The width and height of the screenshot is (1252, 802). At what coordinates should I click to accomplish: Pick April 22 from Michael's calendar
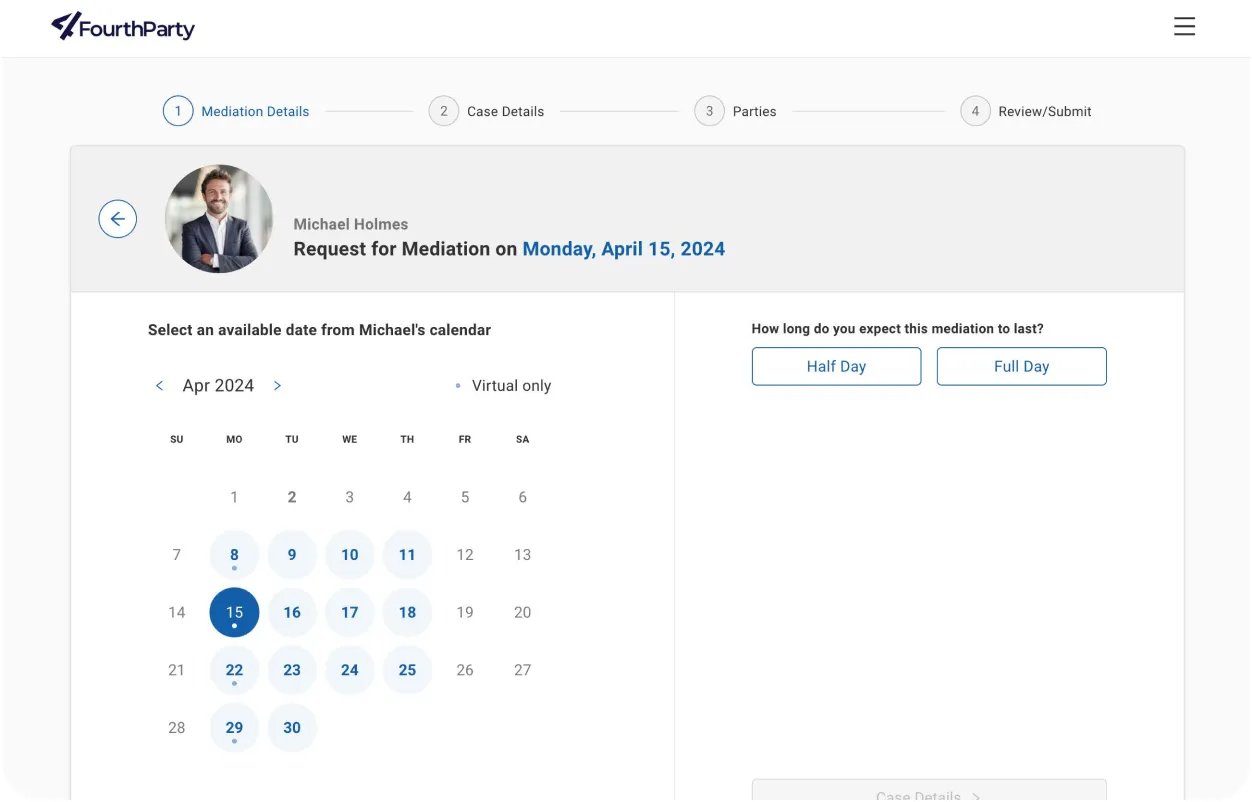234,670
